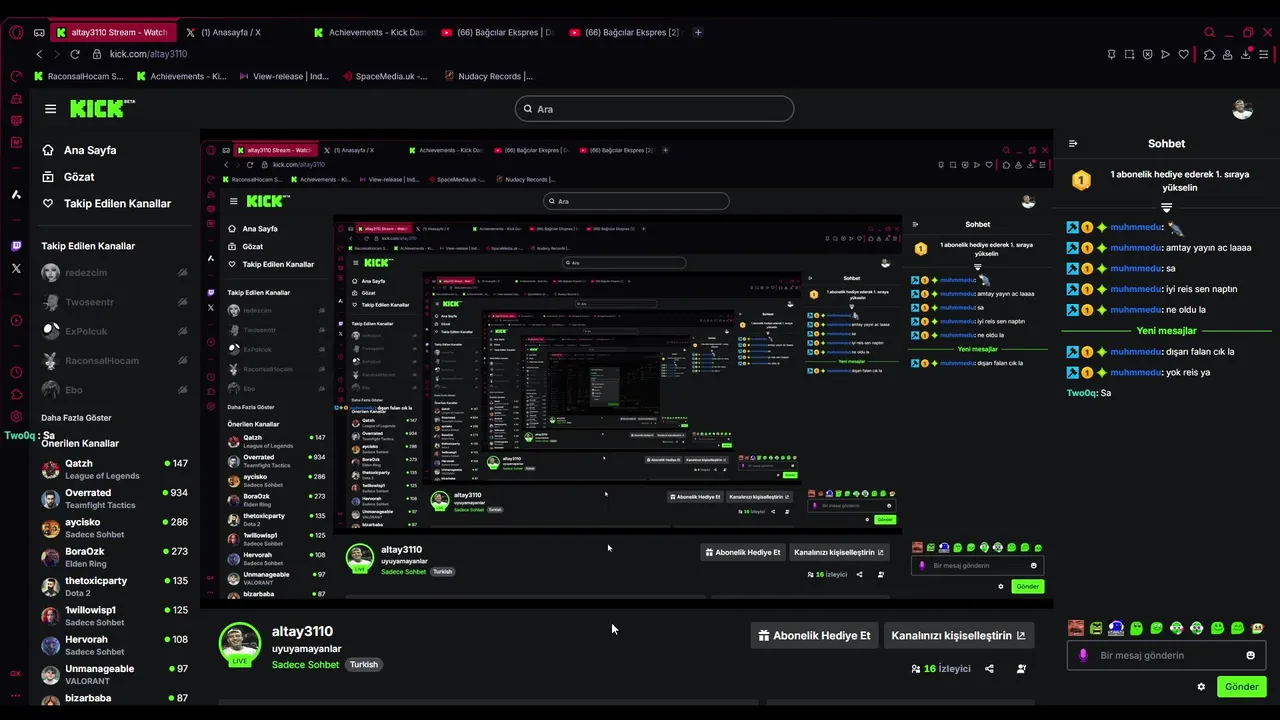Go back in browser history
Viewport: 1280px width, 720px height.
click(x=39, y=54)
